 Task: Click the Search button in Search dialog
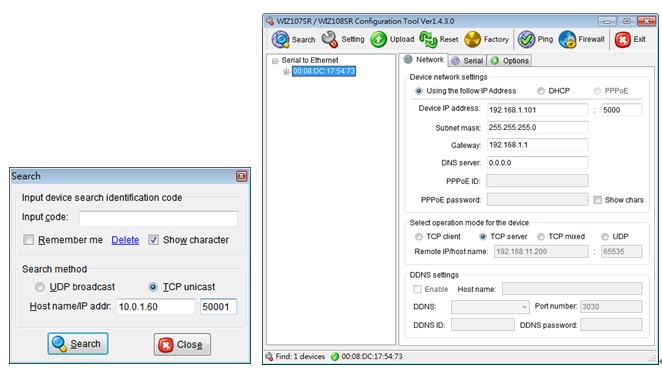click(x=78, y=344)
